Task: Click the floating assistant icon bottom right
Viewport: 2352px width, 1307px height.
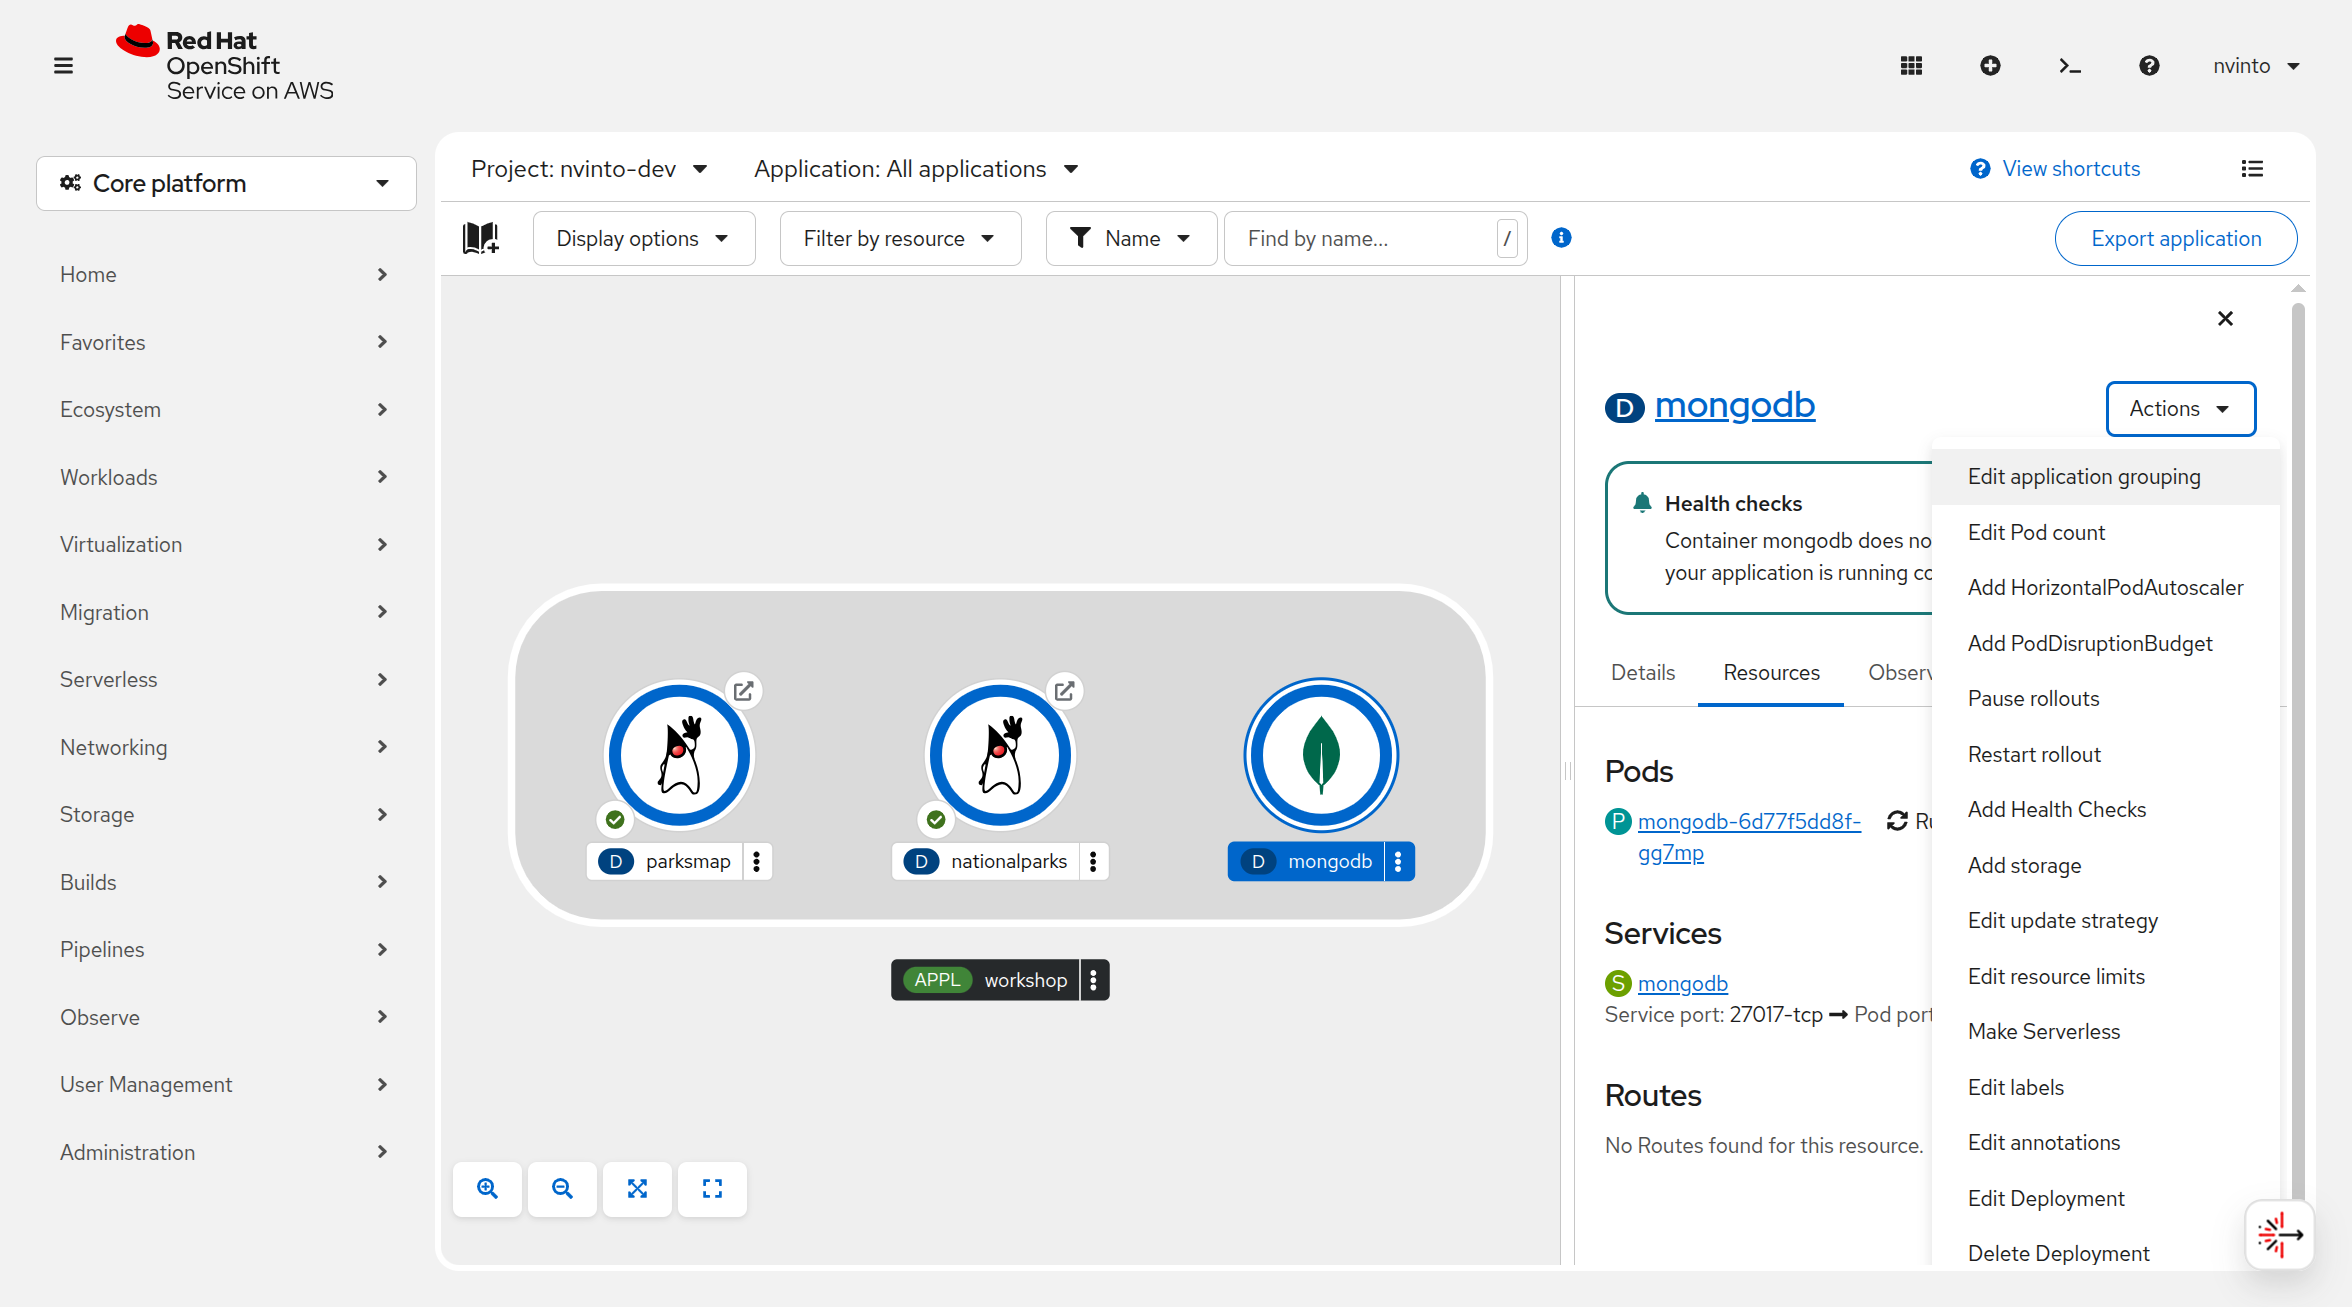Action: [2280, 1235]
